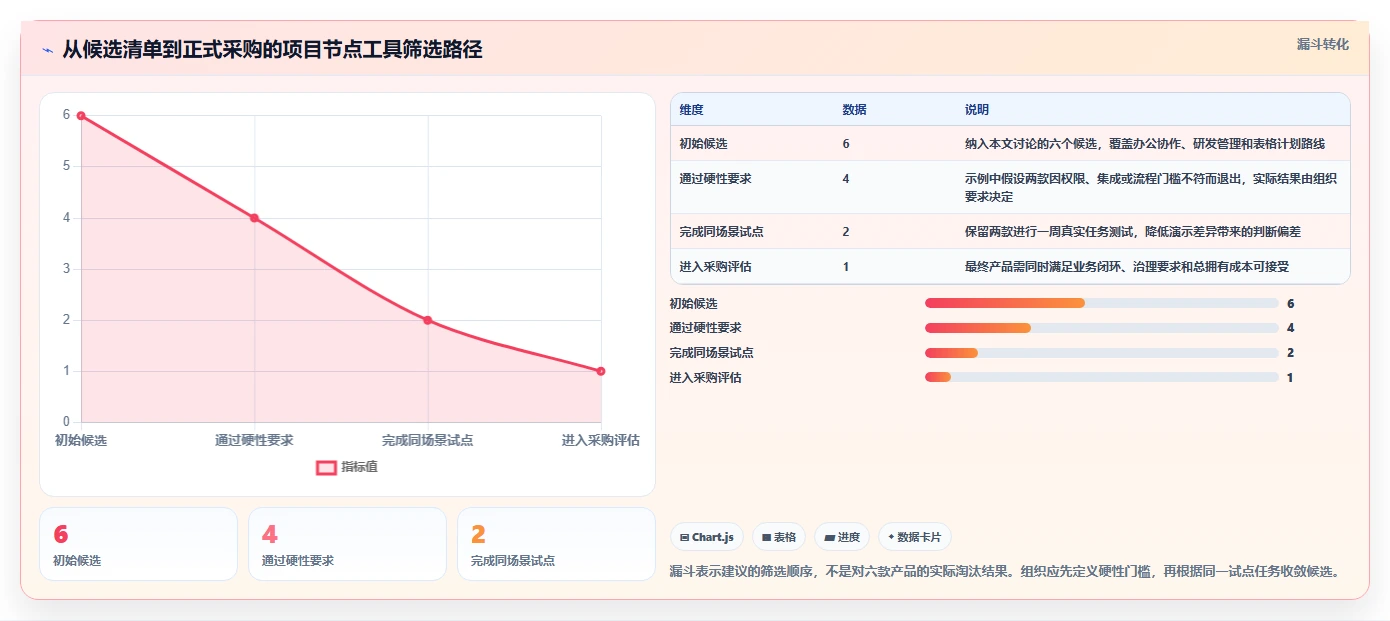1390x621 pixels.
Task: Open the stat card showing 6 初始候选
Action: click(x=139, y=544)
